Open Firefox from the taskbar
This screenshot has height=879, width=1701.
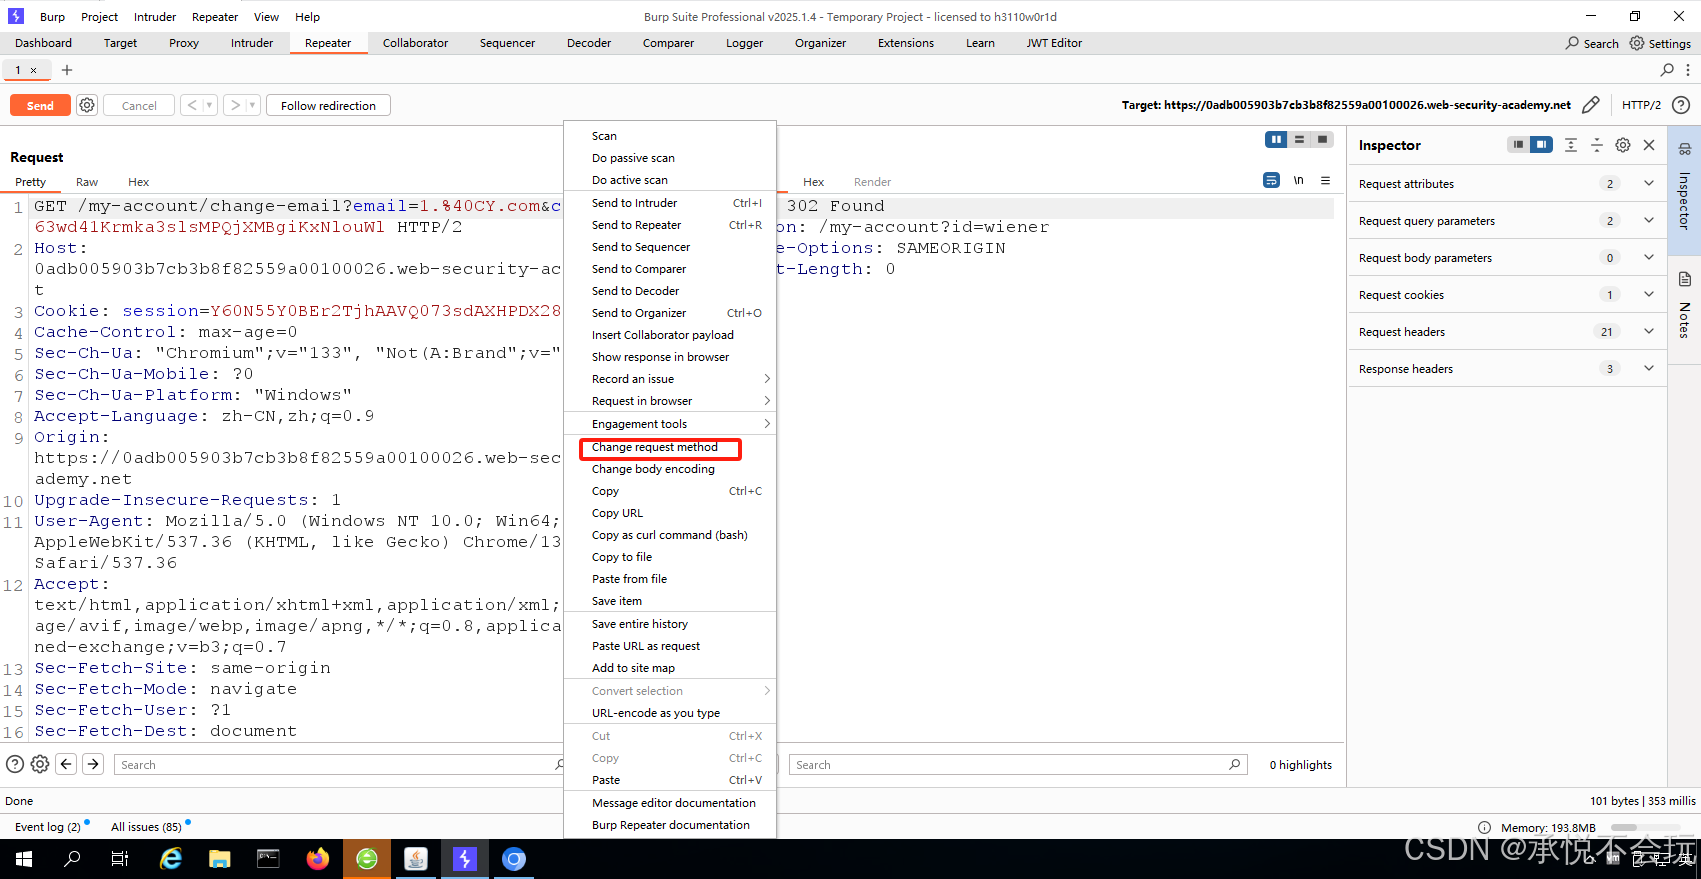click(x=318, y=859)
